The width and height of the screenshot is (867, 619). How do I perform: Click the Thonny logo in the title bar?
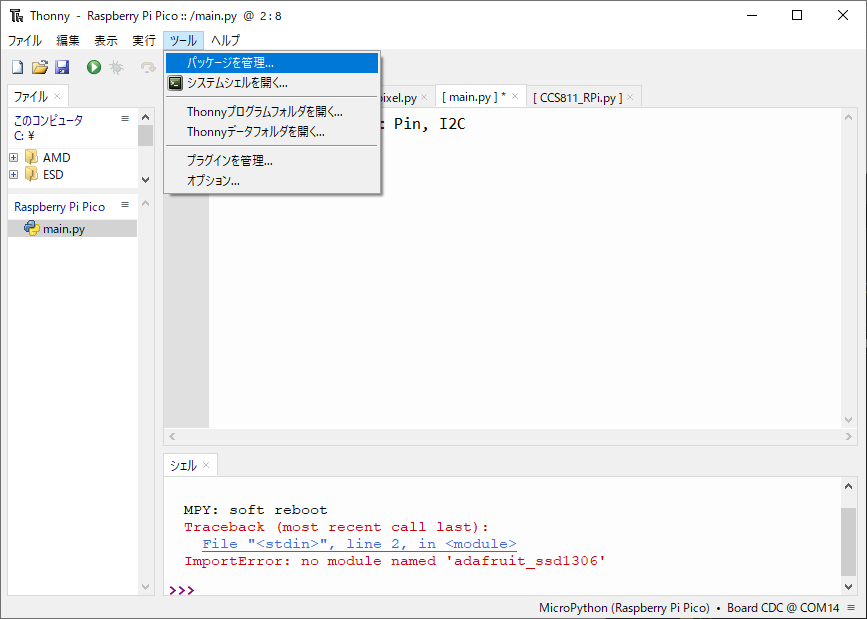pos(17,15)
